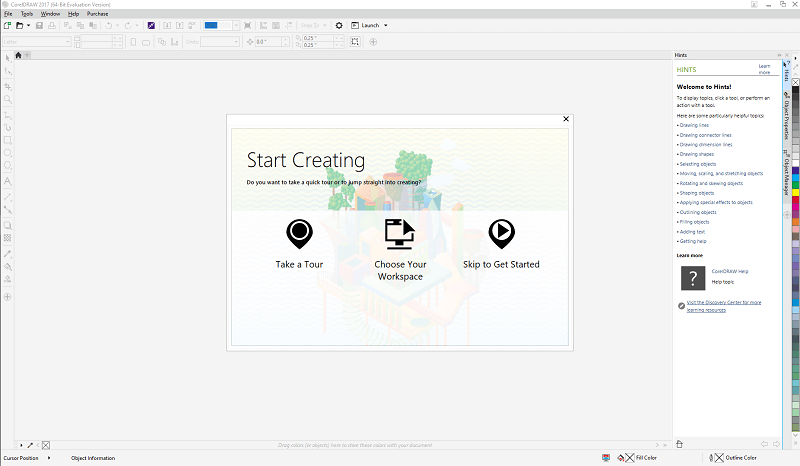Open the Selecting objects hint link
The width and height of the screenshot is (800, 466).
697,164
